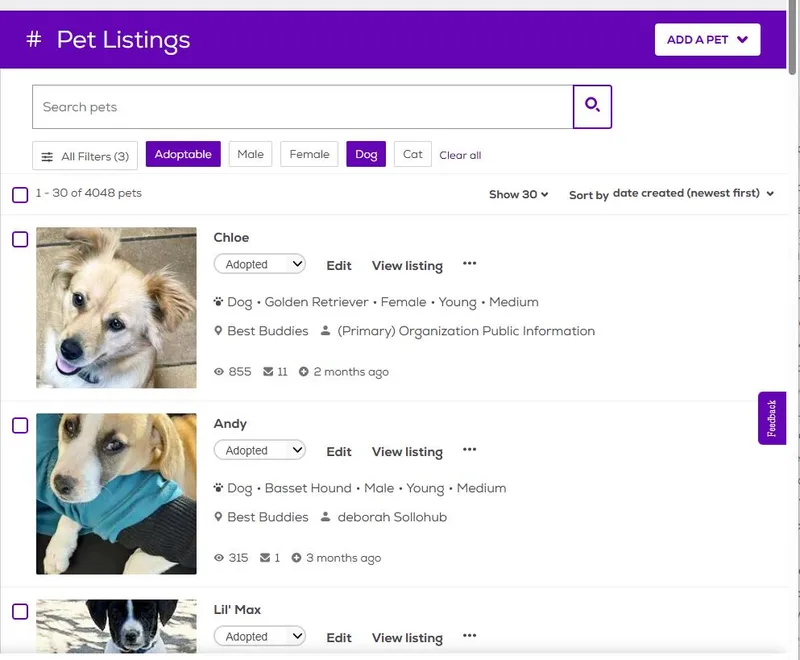Viewport: 800px width, 660px height.
Task: Open Lil' Max's three-dot more options menu
Action: tap(469, 636)
